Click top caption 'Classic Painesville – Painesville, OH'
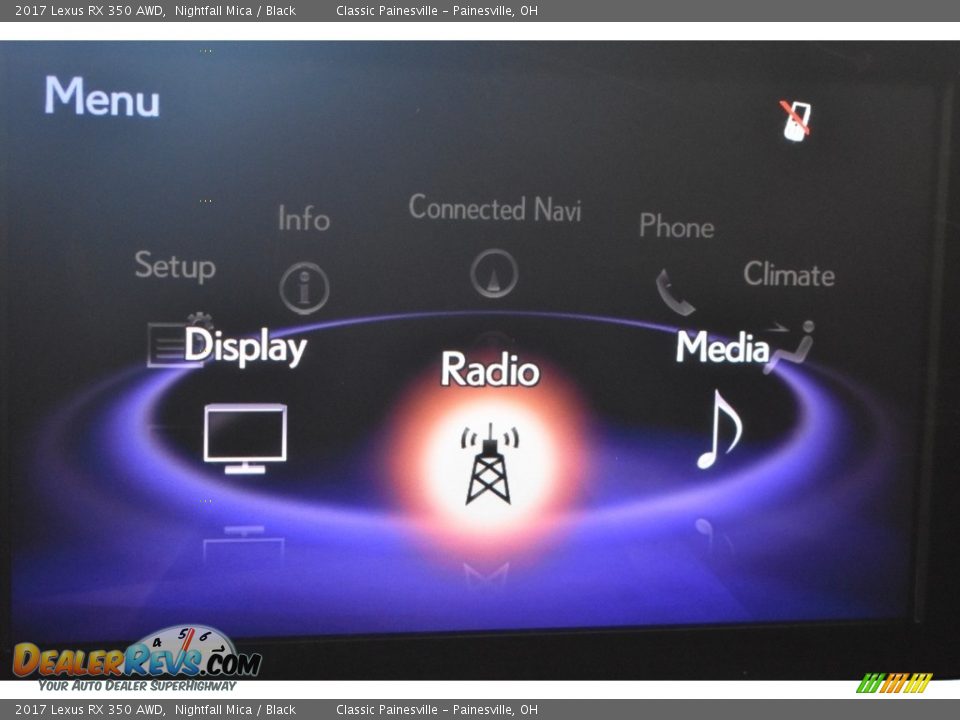The image size is (960, 720). click(x=437, y=10)
